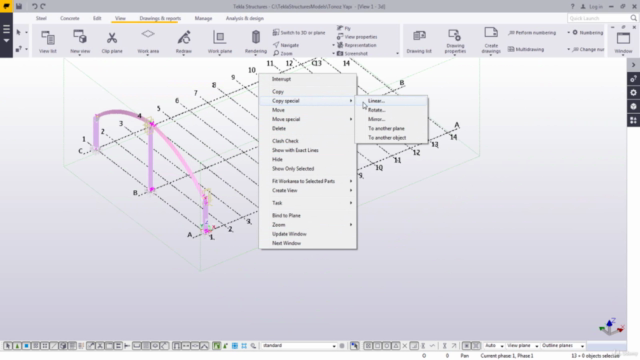Viewport: 640px width, 360px height.
Task: Choose the Work area tool
Action: [148, 41]
